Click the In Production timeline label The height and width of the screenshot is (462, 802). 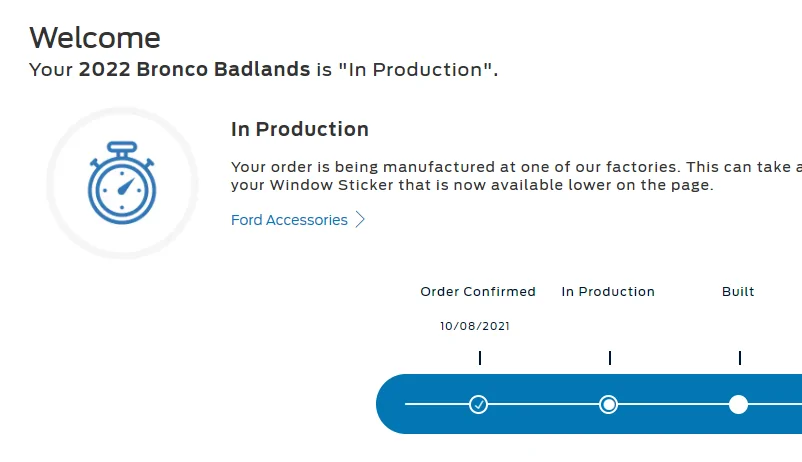click(x=608, y=292)
